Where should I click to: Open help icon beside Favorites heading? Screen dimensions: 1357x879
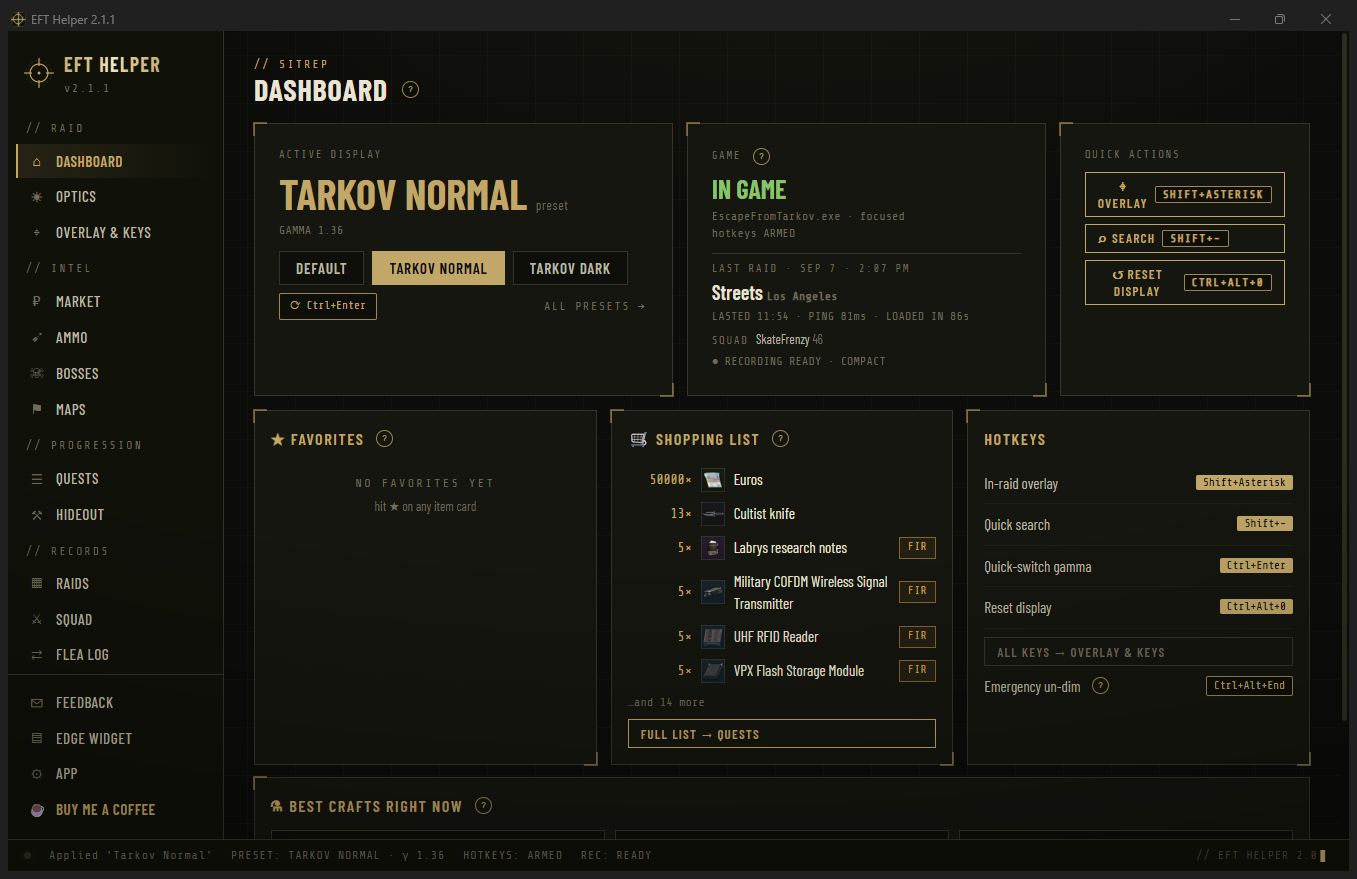click(384, 439)
